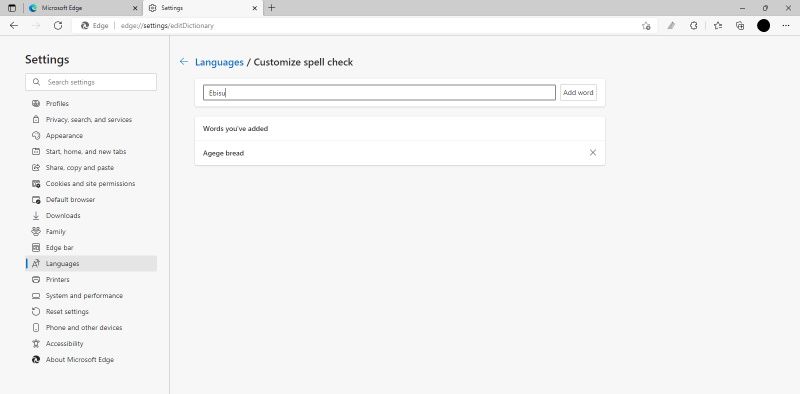Image resolution: width=800 pixels, height=394 pixels.
Task: Open Downloads settings section
Action: click(91, 215)
